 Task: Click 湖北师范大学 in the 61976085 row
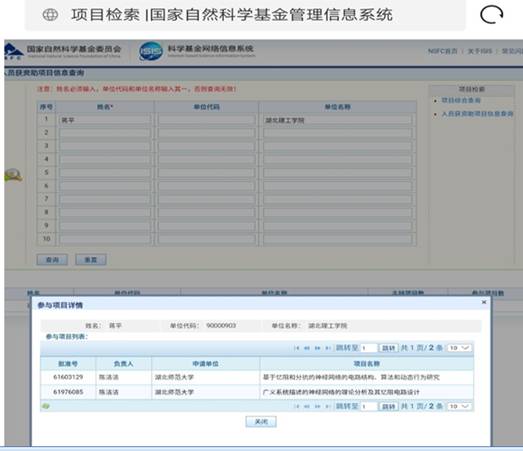pos(174,392)
